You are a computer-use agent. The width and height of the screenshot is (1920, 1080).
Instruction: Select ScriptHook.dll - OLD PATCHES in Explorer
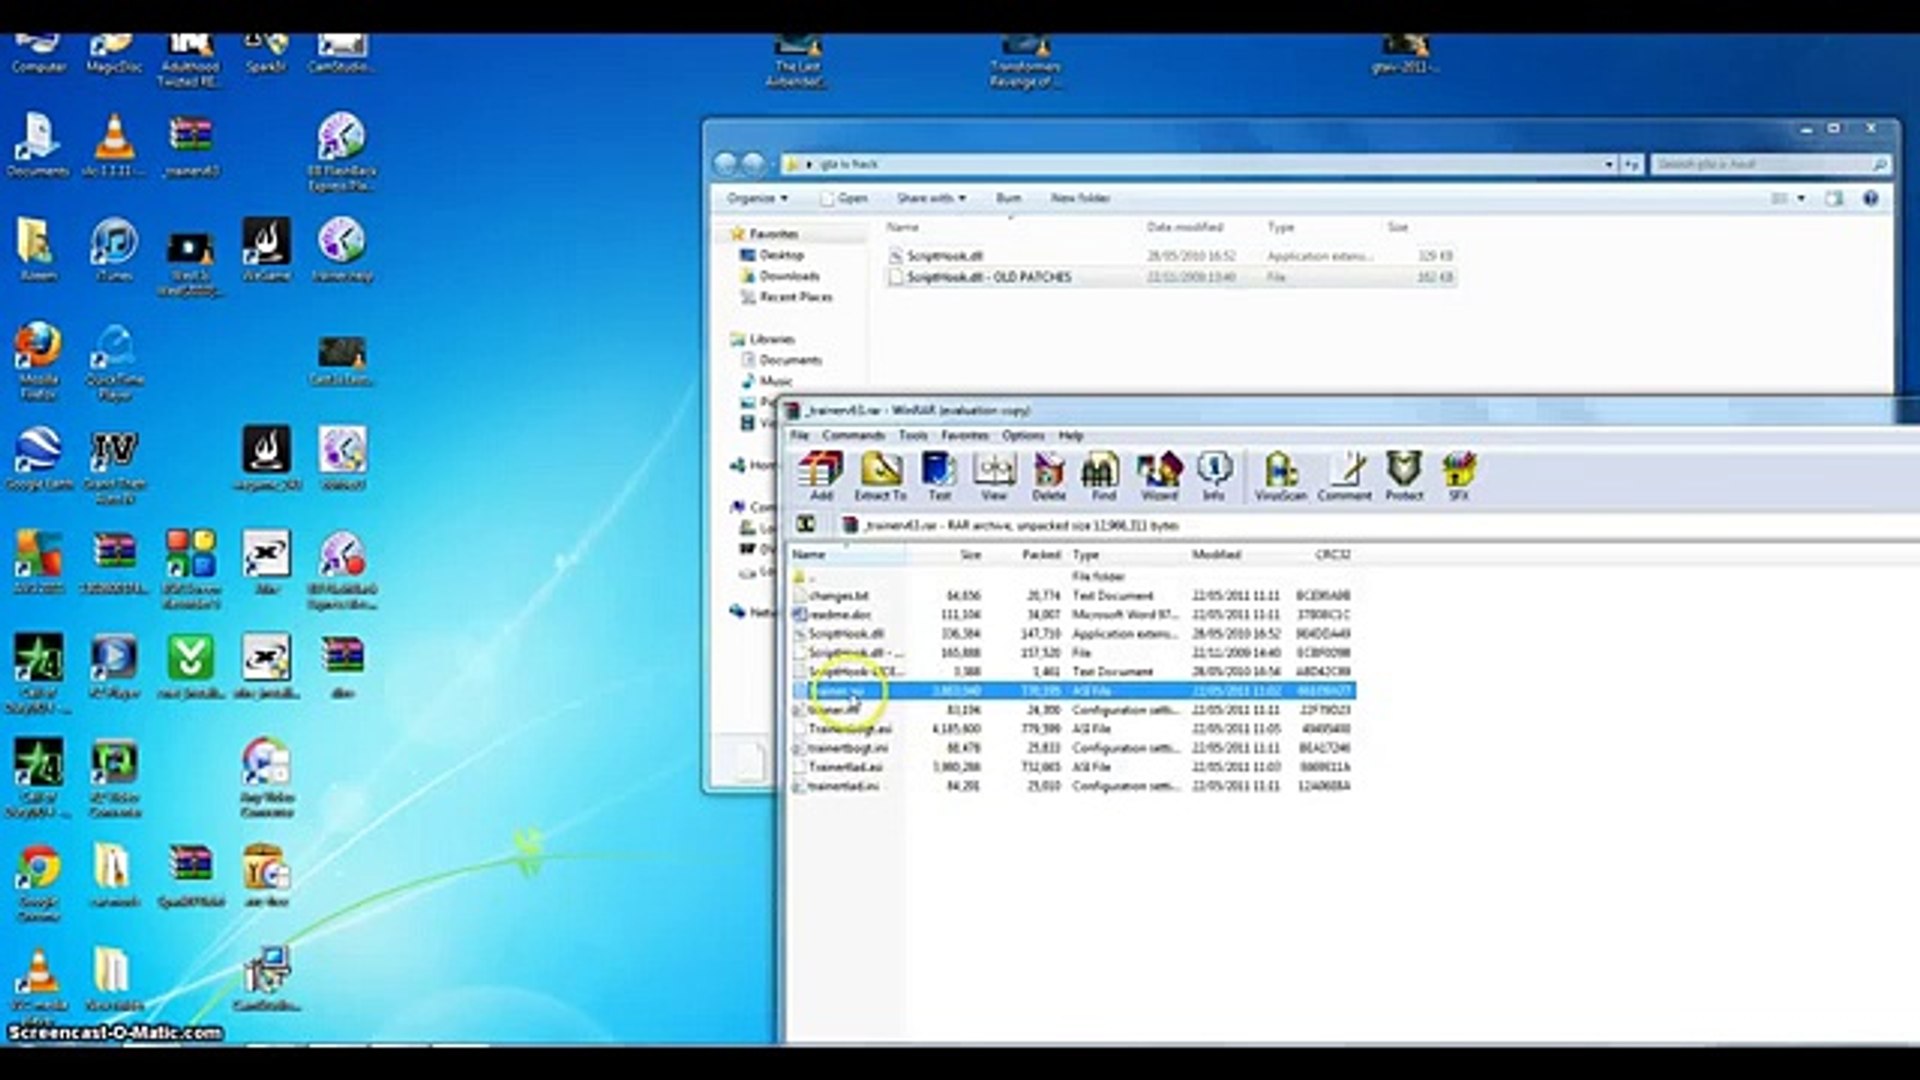(1170, 277)
